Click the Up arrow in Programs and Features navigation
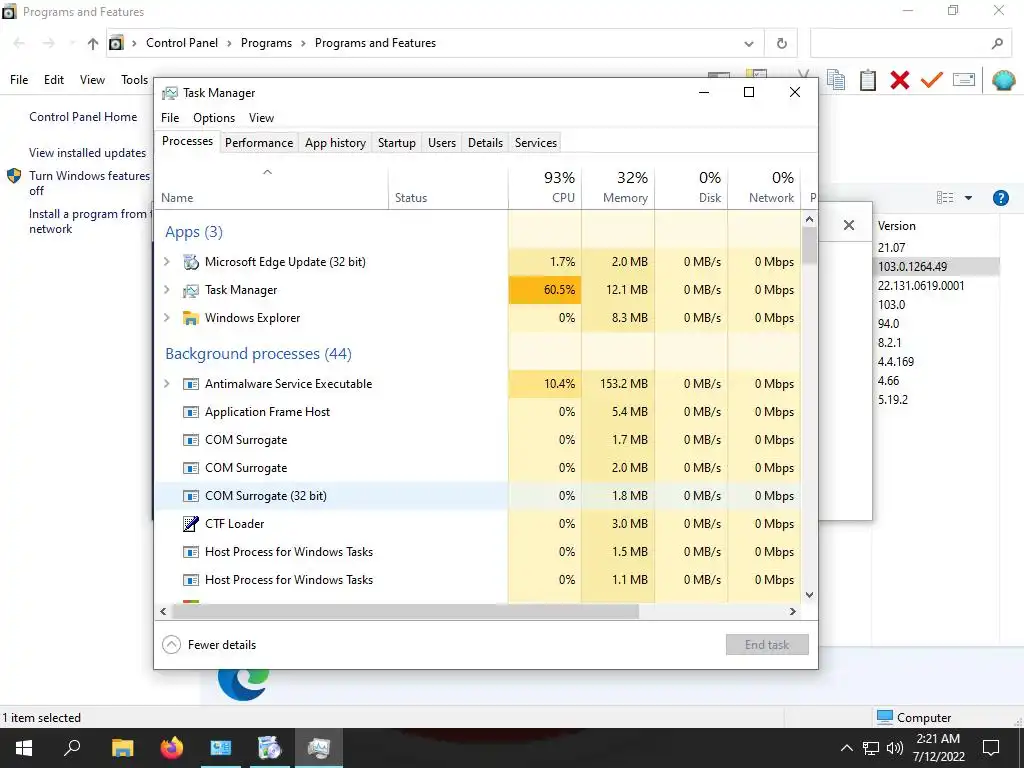Screen dimensions: 1024x768 pyautogui.click(x=93, y=43)
